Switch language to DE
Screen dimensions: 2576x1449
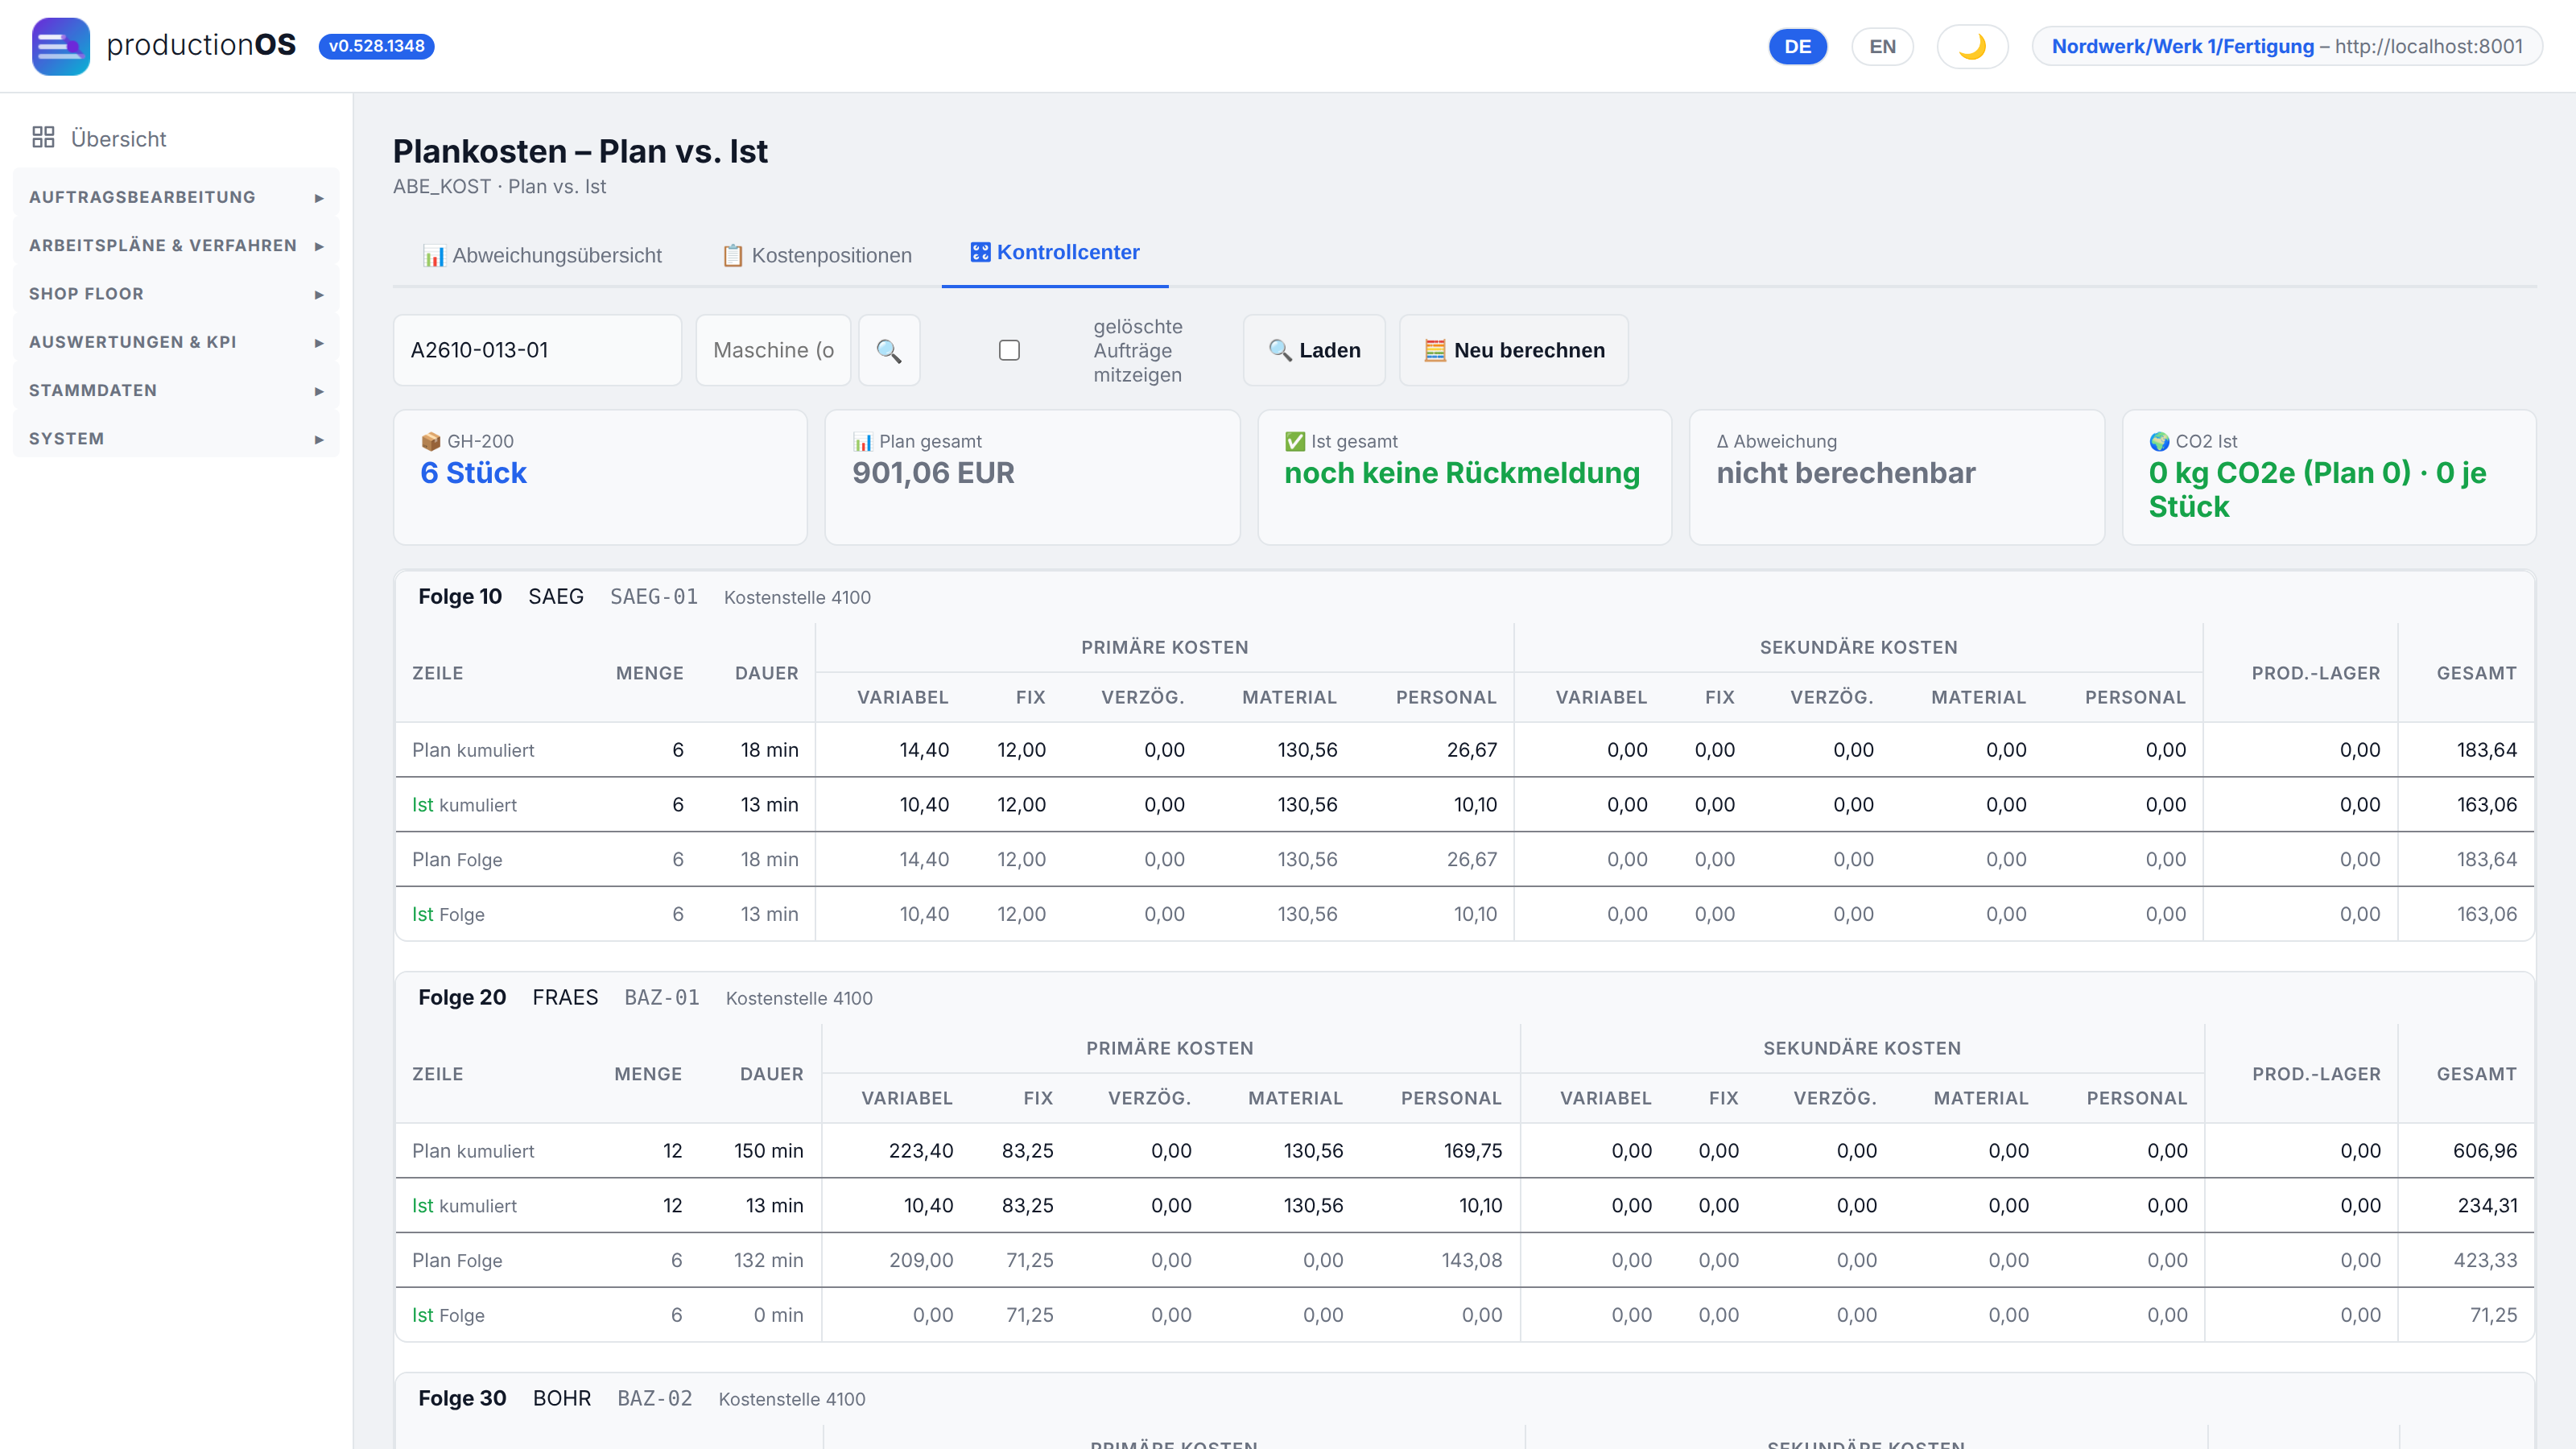(1797, 46)
